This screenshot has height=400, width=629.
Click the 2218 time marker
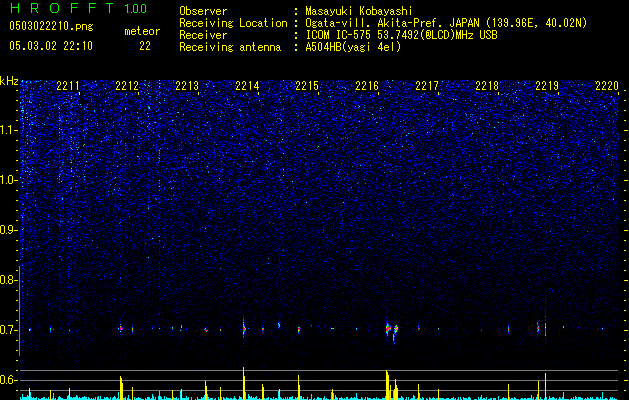pyautogui.click(x=487, y=86)
